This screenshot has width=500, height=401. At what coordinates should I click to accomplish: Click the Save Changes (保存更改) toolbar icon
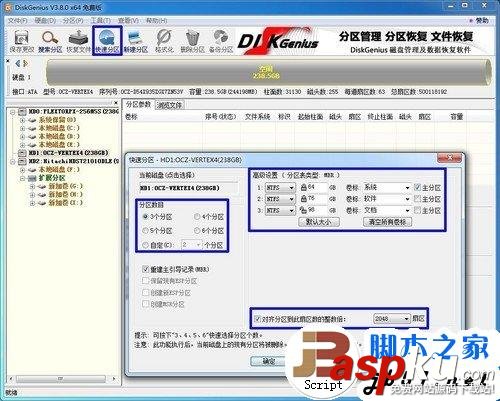click(22, 41)
